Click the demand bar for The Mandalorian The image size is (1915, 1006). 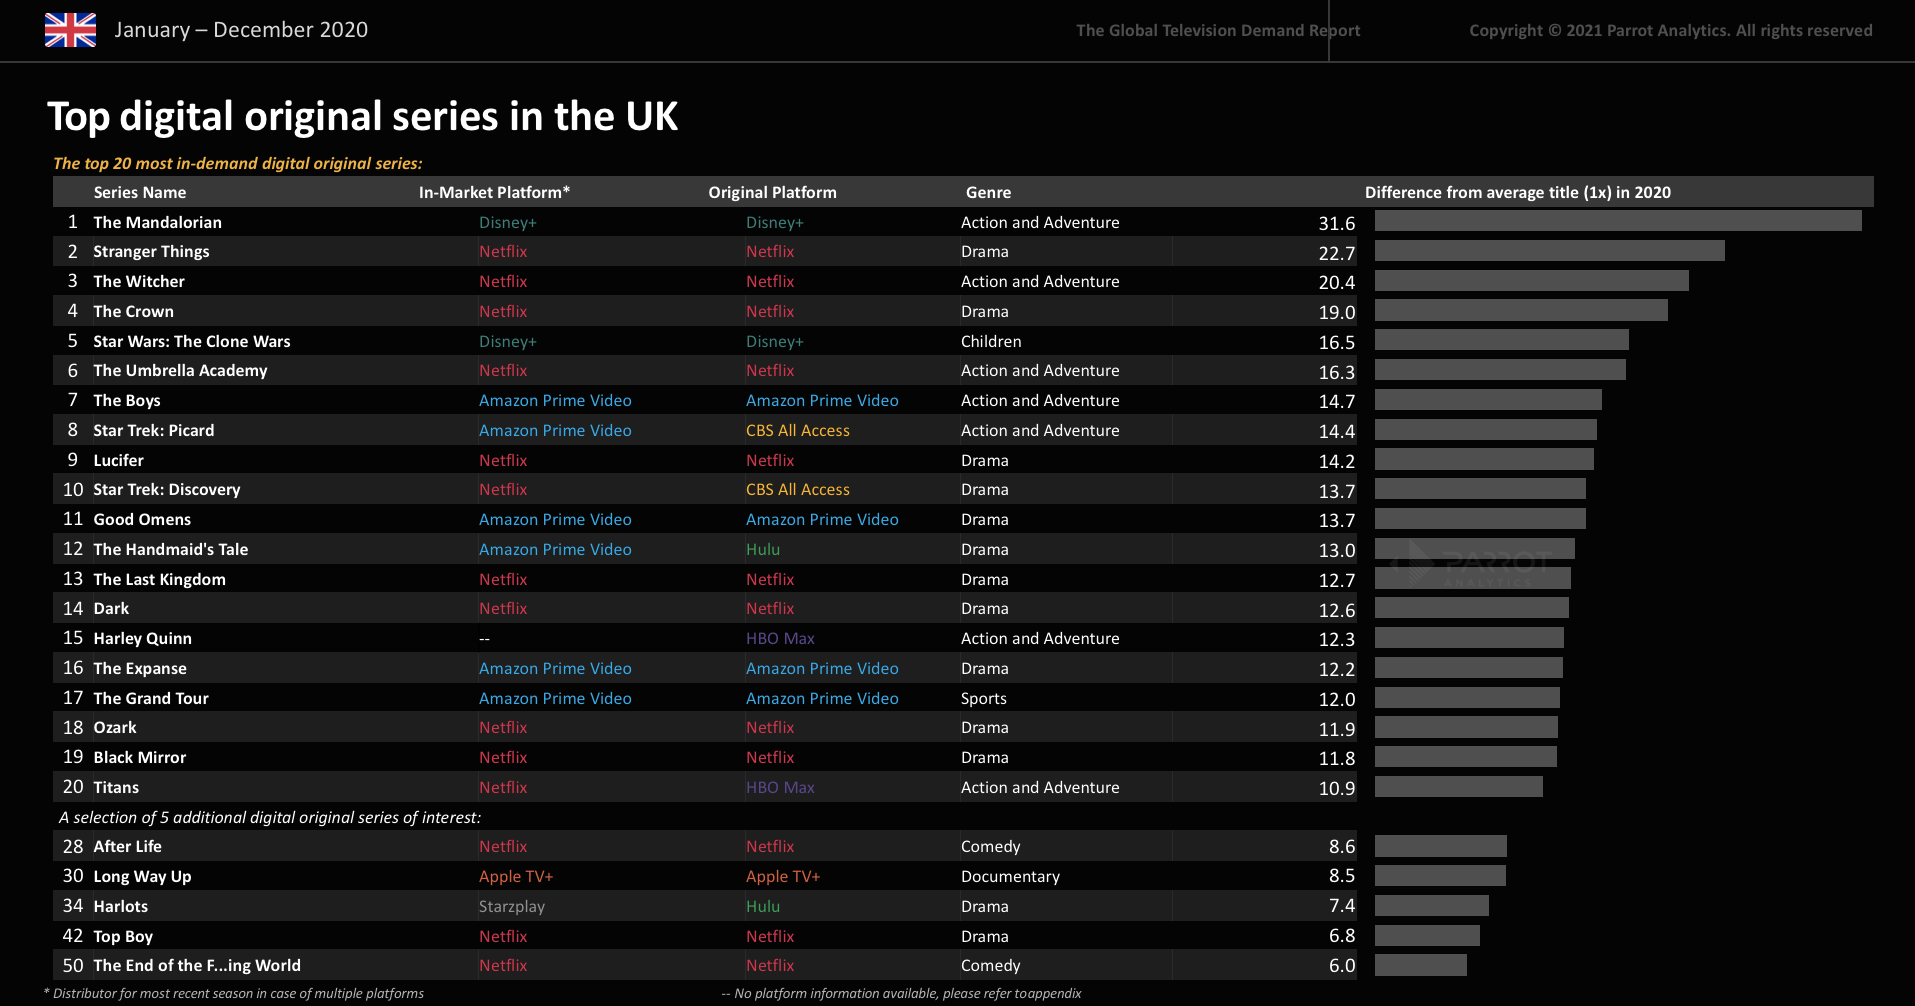(x=1618, y=221)
